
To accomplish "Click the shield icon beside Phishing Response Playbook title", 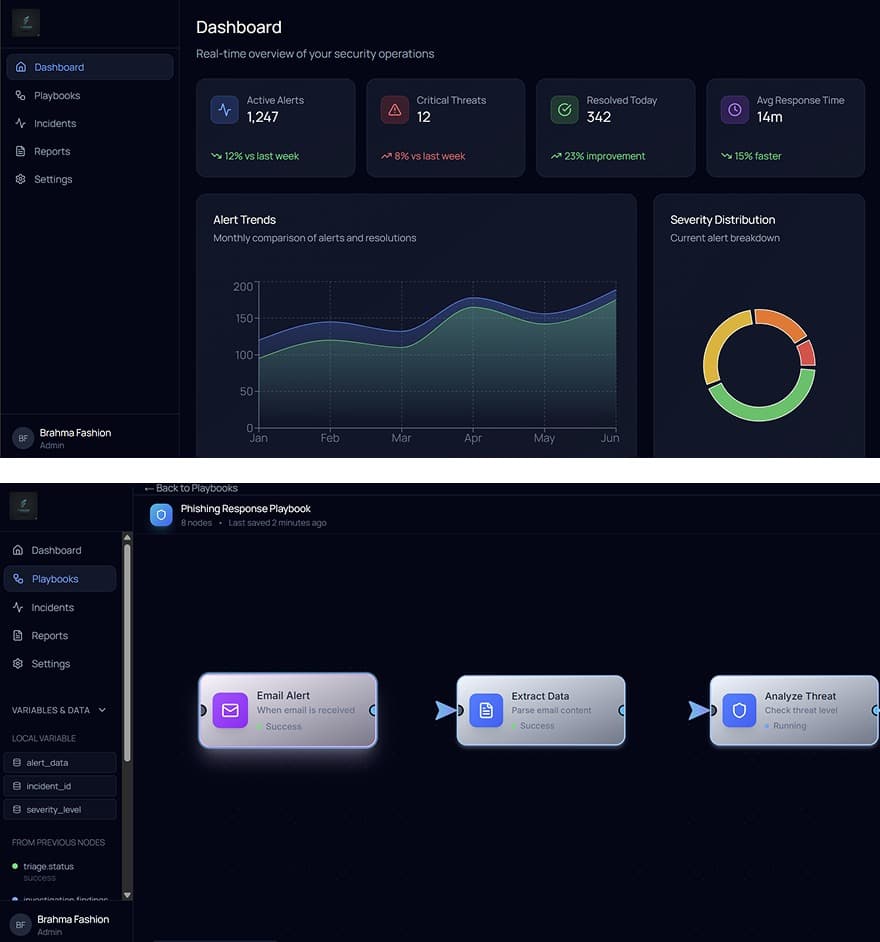I will pos(161,515).
